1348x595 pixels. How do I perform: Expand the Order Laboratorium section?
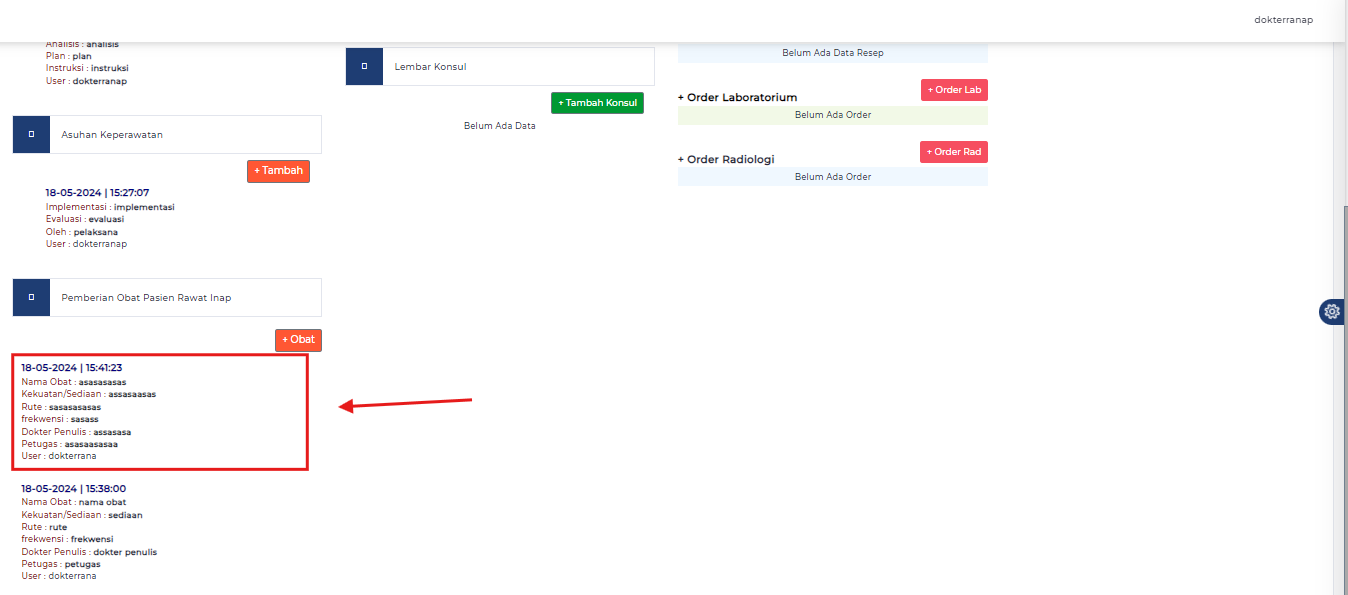(x=738, y=98)
